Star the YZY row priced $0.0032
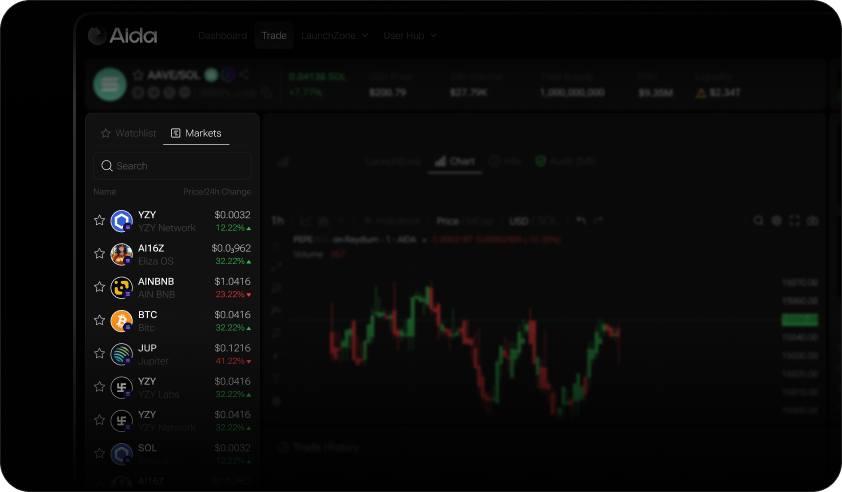This screenshot has width=842, height=492. [x=99, y=220]
